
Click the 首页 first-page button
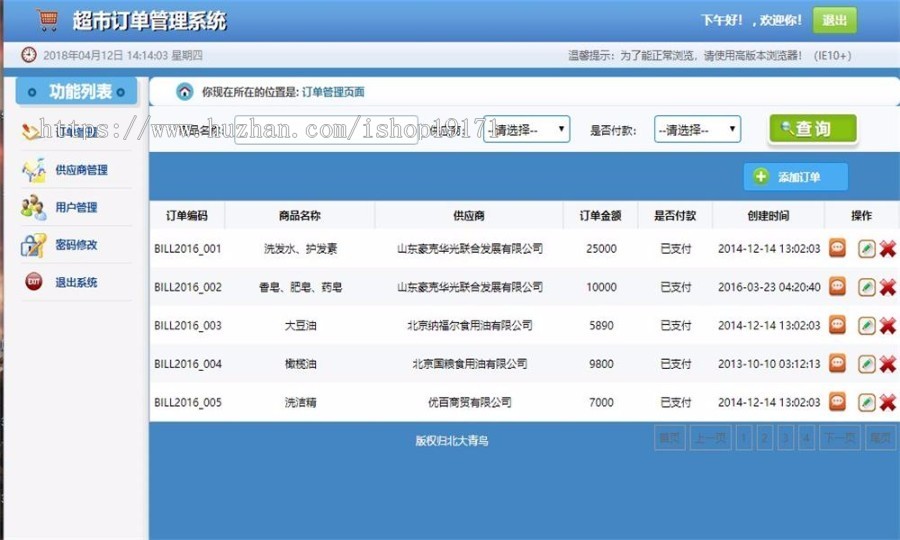click(x=670, y=438)
